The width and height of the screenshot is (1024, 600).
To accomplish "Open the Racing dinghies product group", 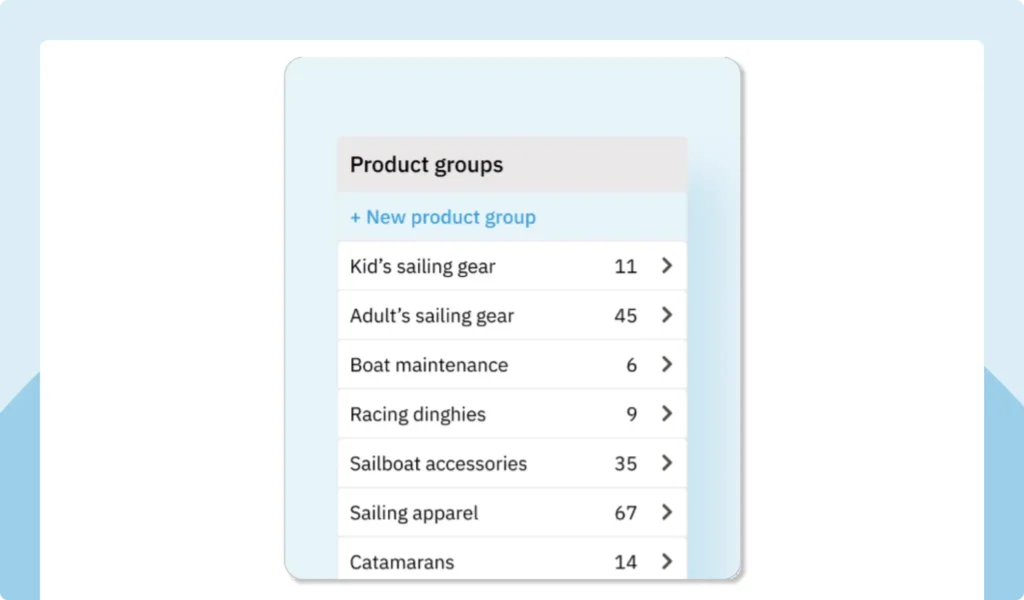I will coord(417,413).
